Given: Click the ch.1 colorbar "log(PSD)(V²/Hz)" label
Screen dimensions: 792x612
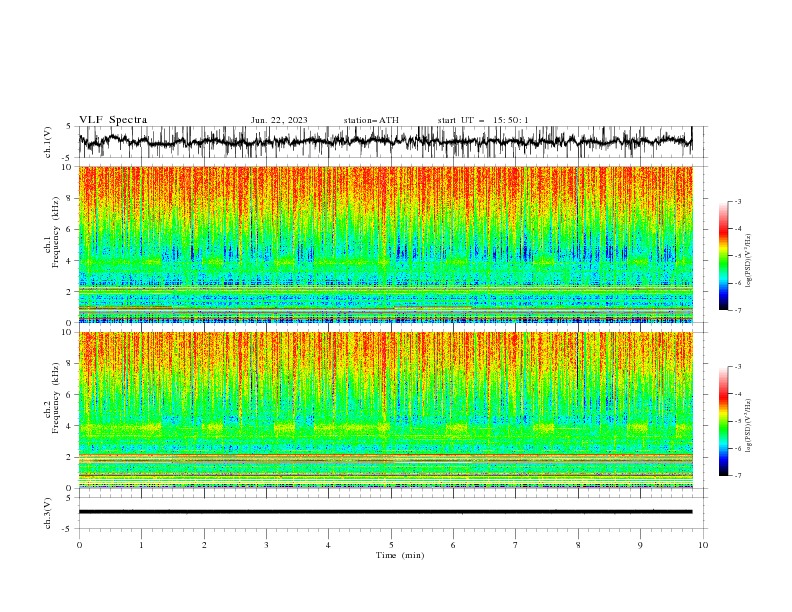Looking at the screenshot, I should [748, 261].
